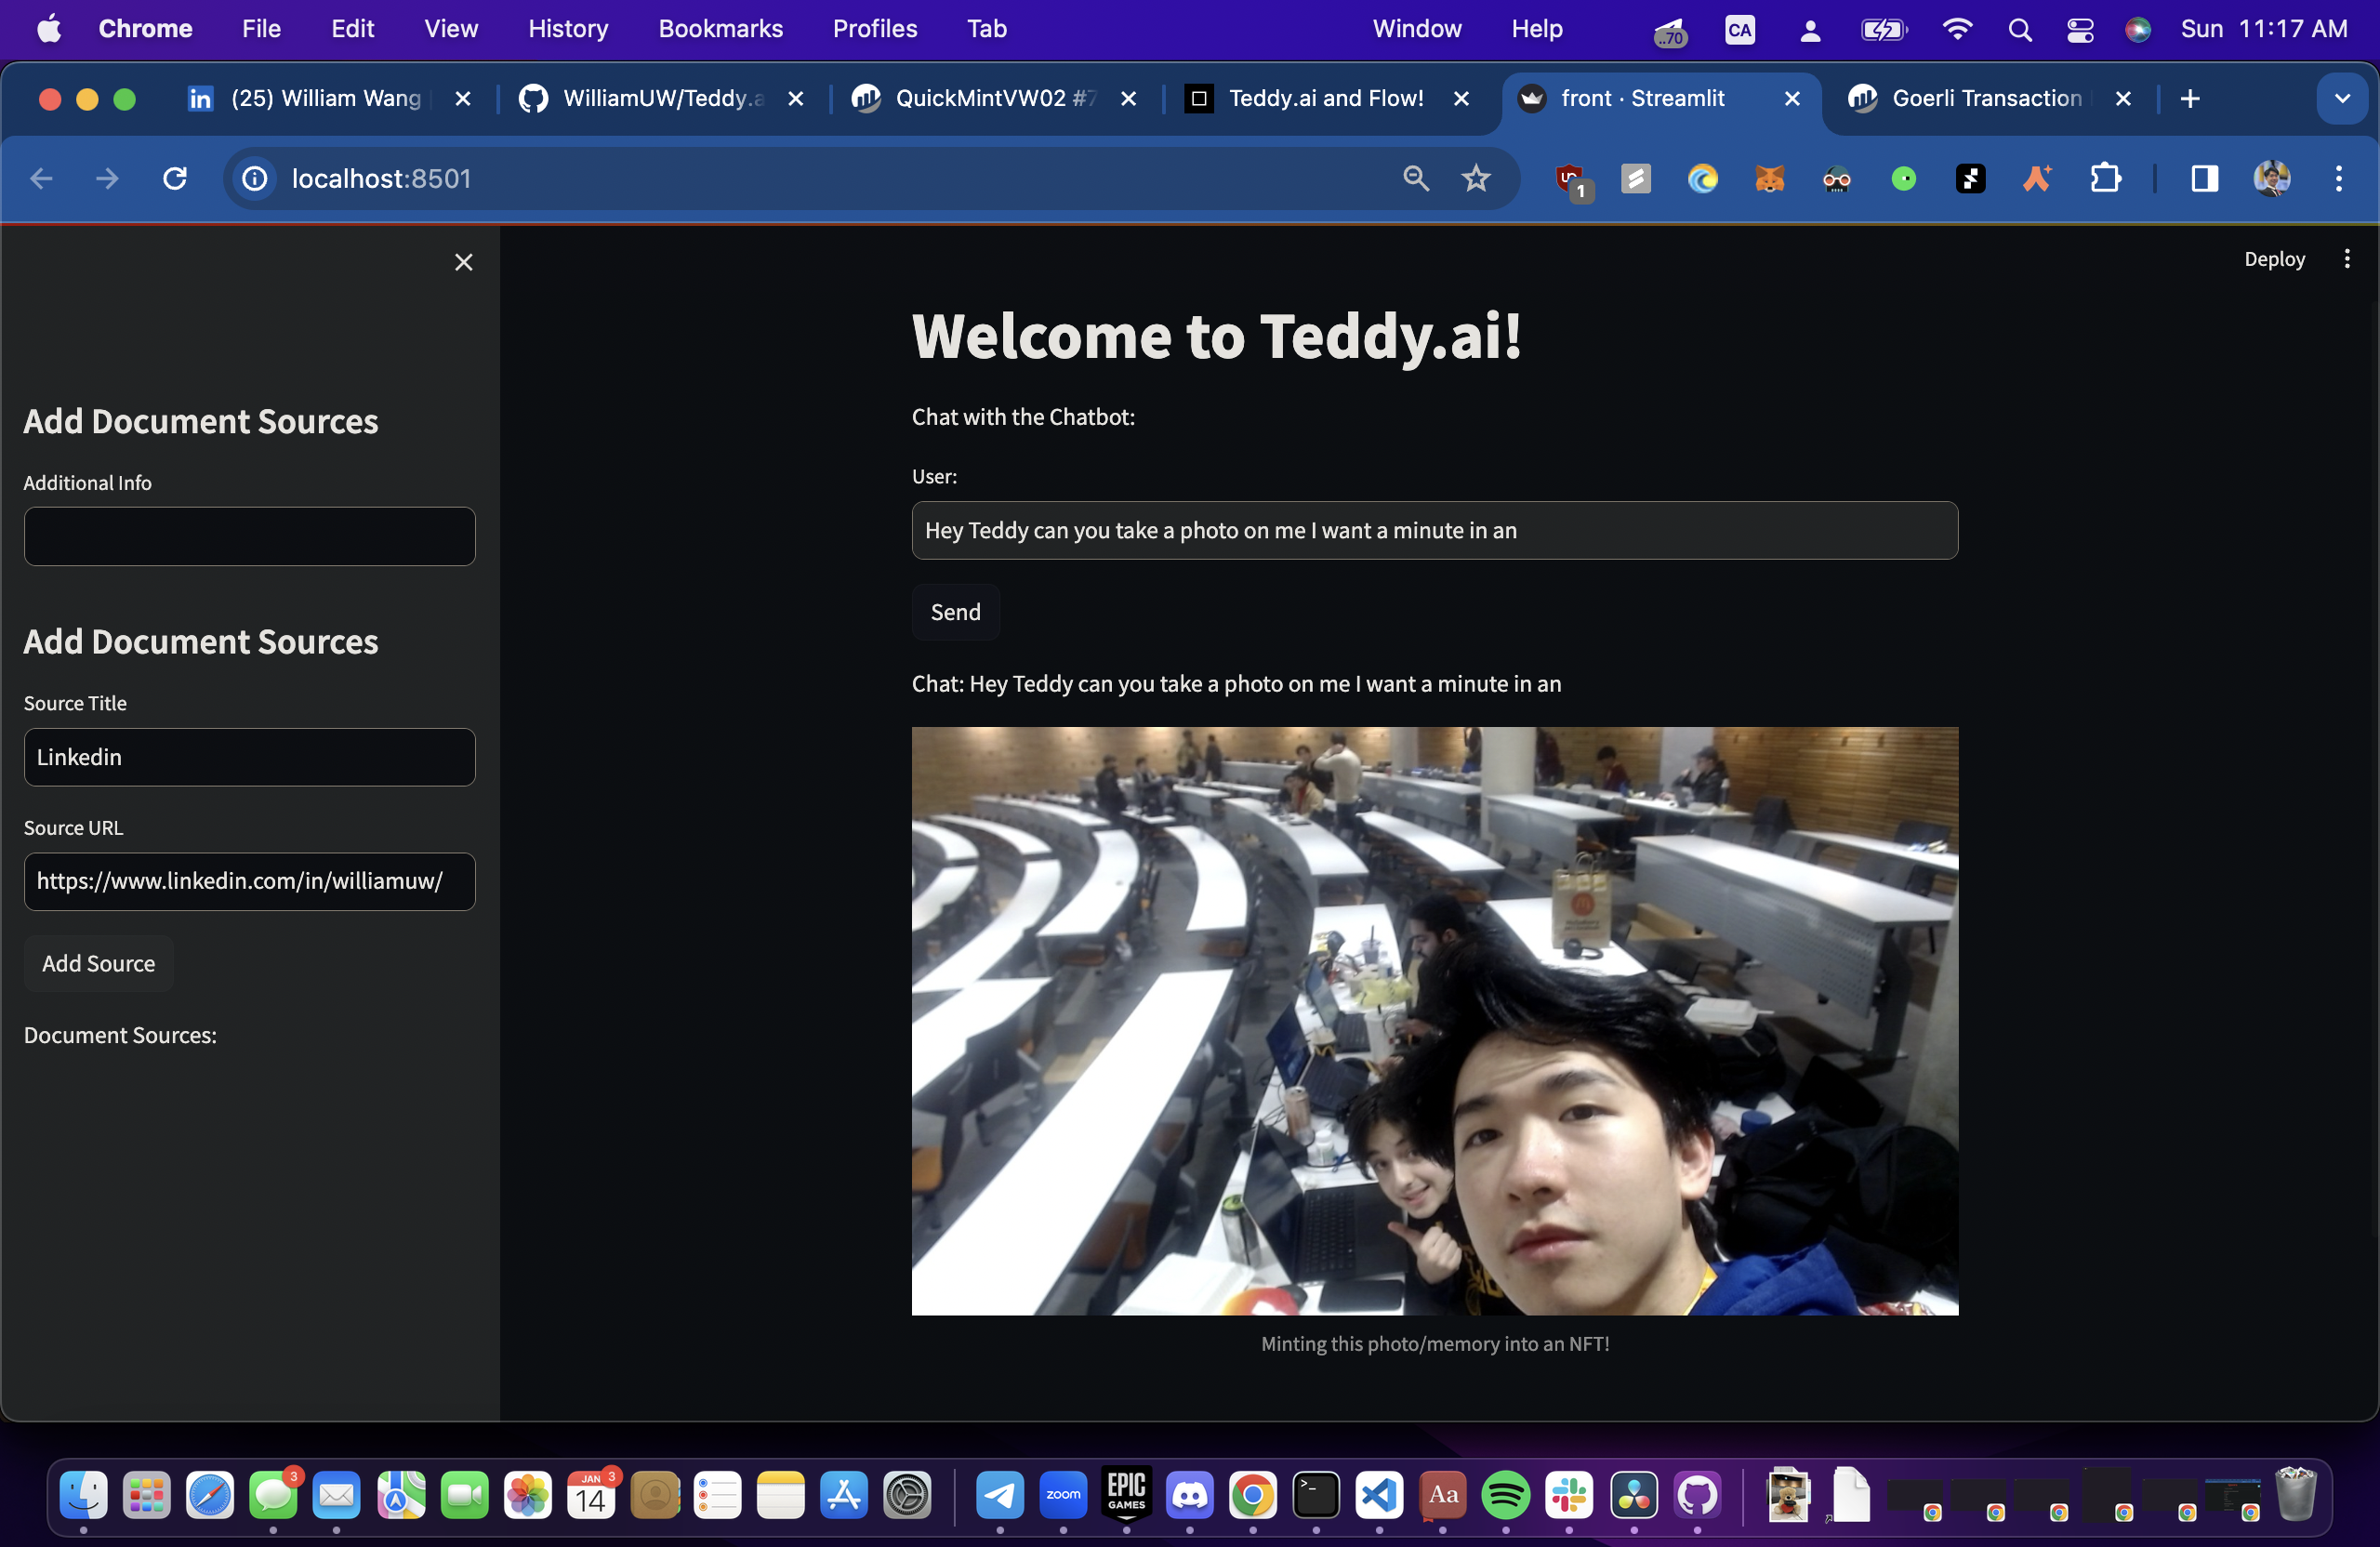
Task: Open the Chrome Extensions puzzle icon
Action: pyautogui.click(x=2105, y=179)
